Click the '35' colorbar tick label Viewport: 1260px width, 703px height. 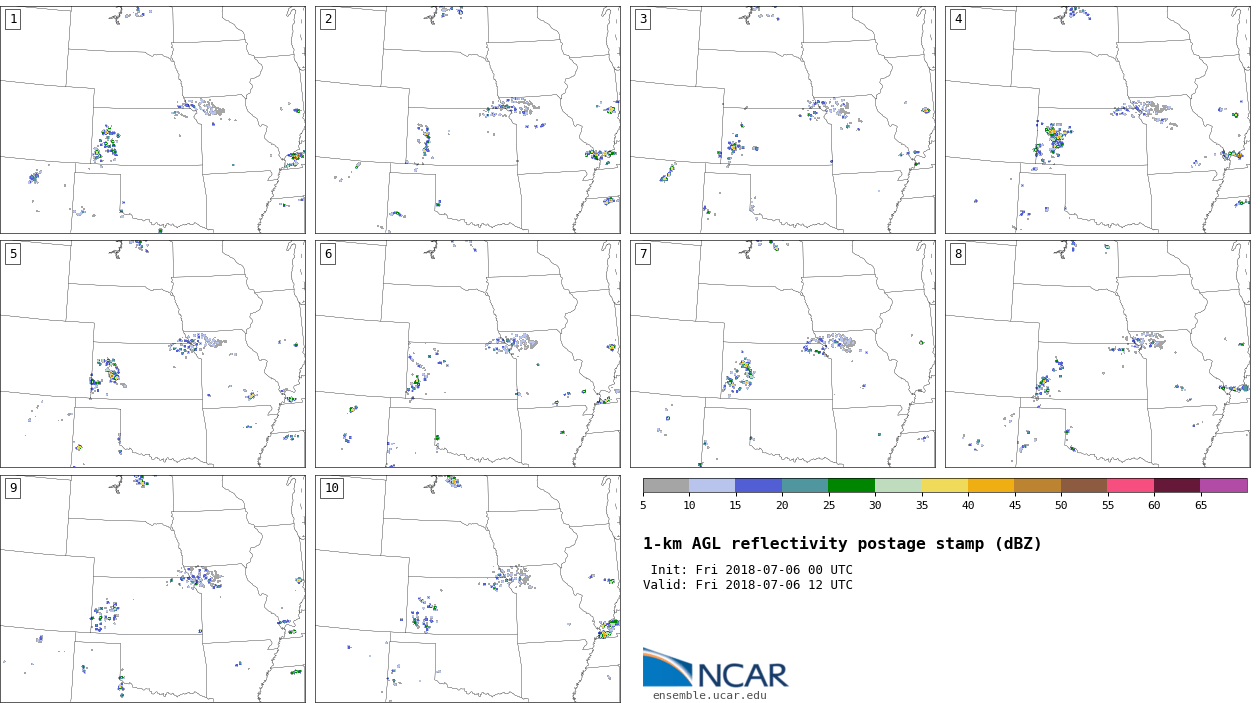coord(921,505)
